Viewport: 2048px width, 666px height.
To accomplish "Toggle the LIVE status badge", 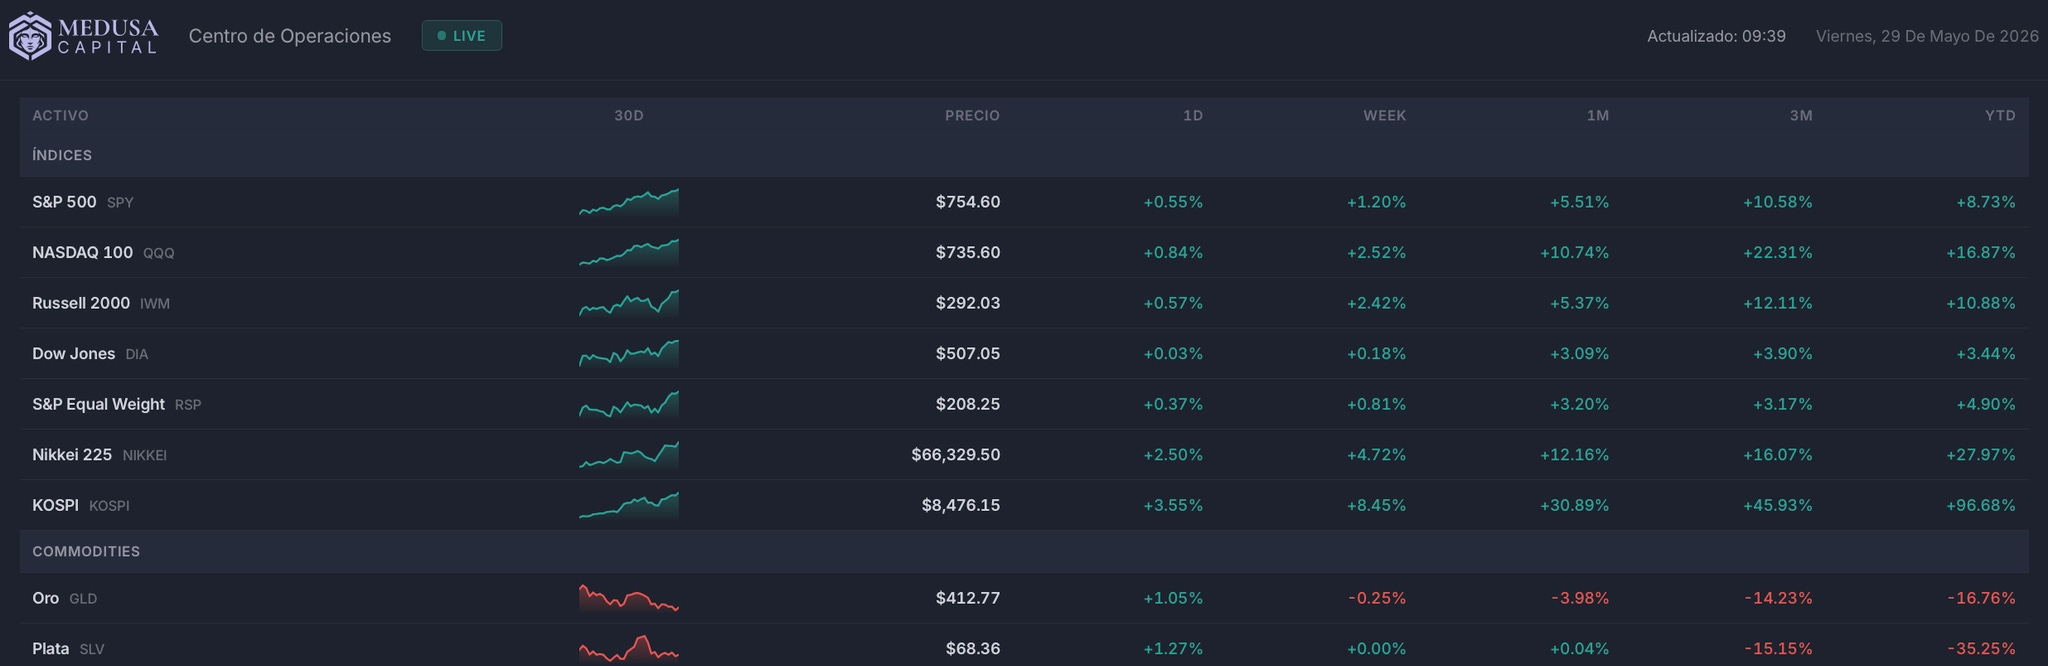I will point(462,36).
